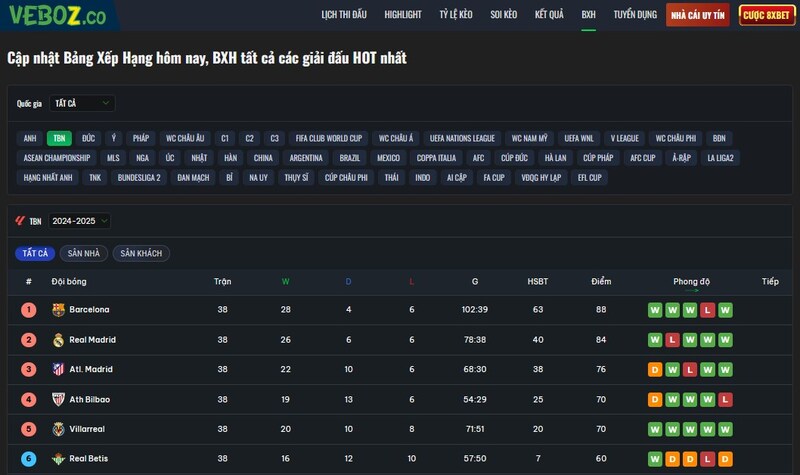The height and width of the screenshot is (475, 800).
Task: Click the red L form badge in Barcelona row
Action: tap(707, 310)
